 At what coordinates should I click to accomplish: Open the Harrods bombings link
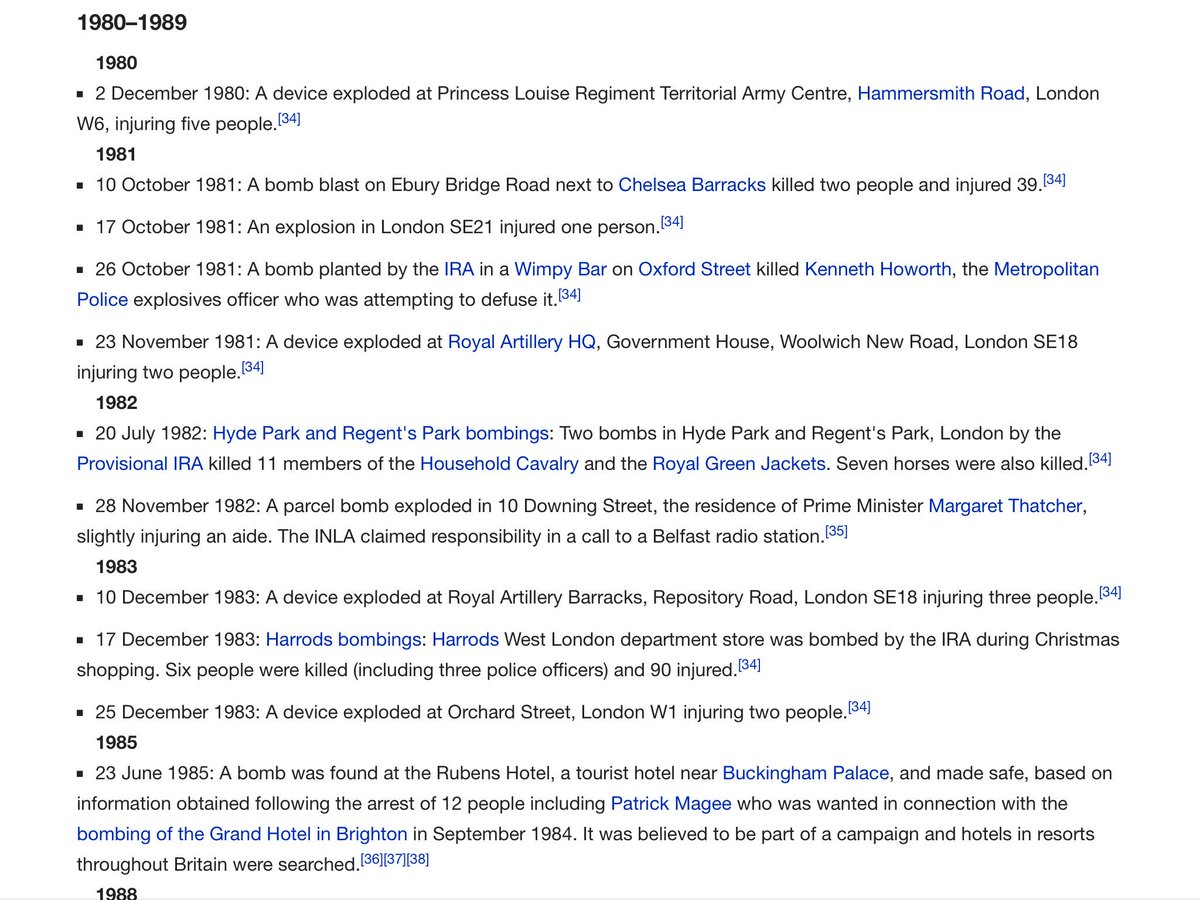[x=343, y=638]
